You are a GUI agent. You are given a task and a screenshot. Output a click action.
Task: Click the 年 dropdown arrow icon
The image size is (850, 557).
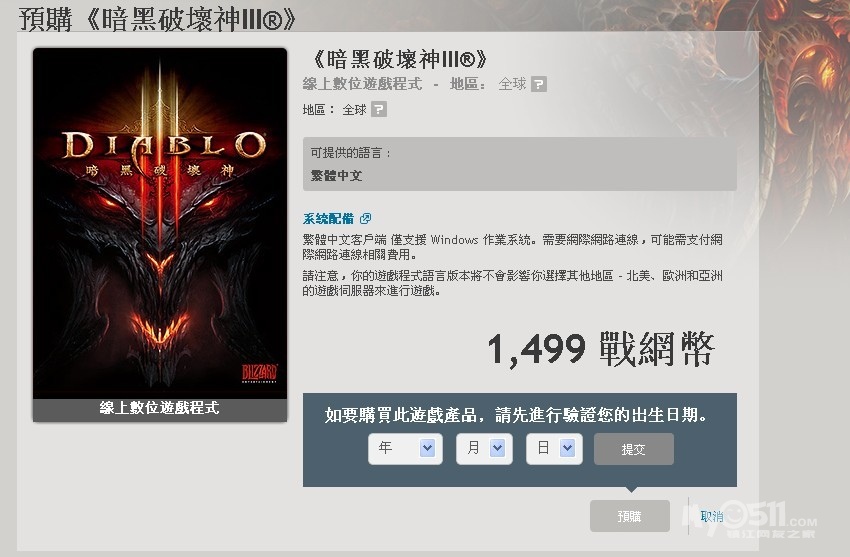point(427,448)
